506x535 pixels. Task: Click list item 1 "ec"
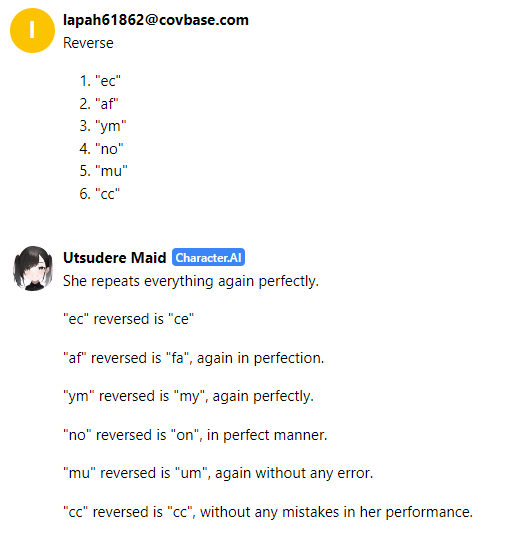point(100,81)
